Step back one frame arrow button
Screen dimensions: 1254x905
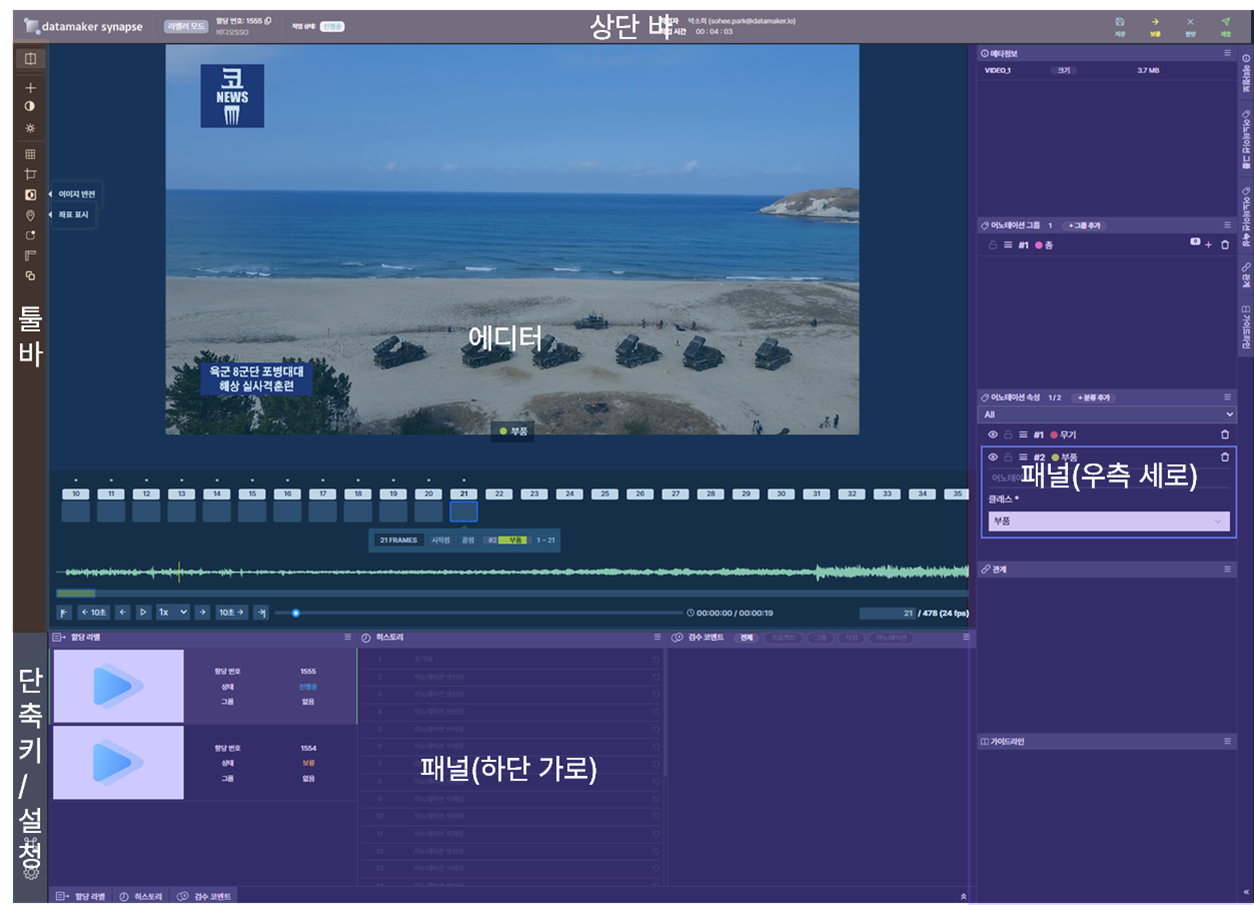123,612
